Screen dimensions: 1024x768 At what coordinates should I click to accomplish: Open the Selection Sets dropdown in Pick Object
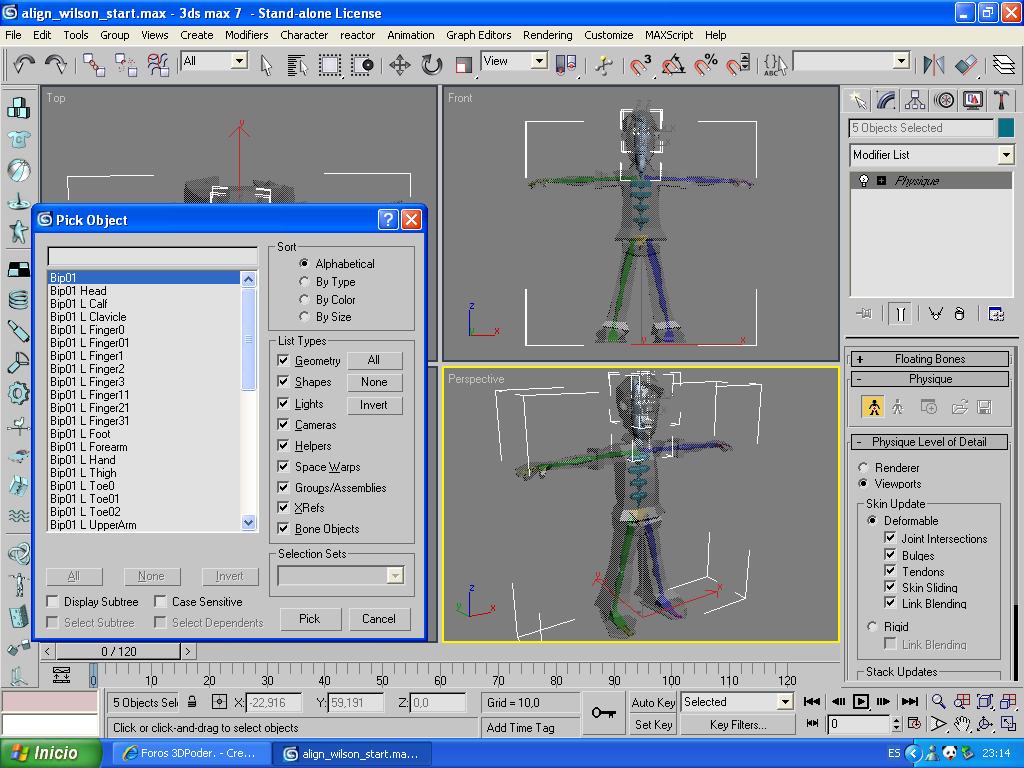pos(394,575)
